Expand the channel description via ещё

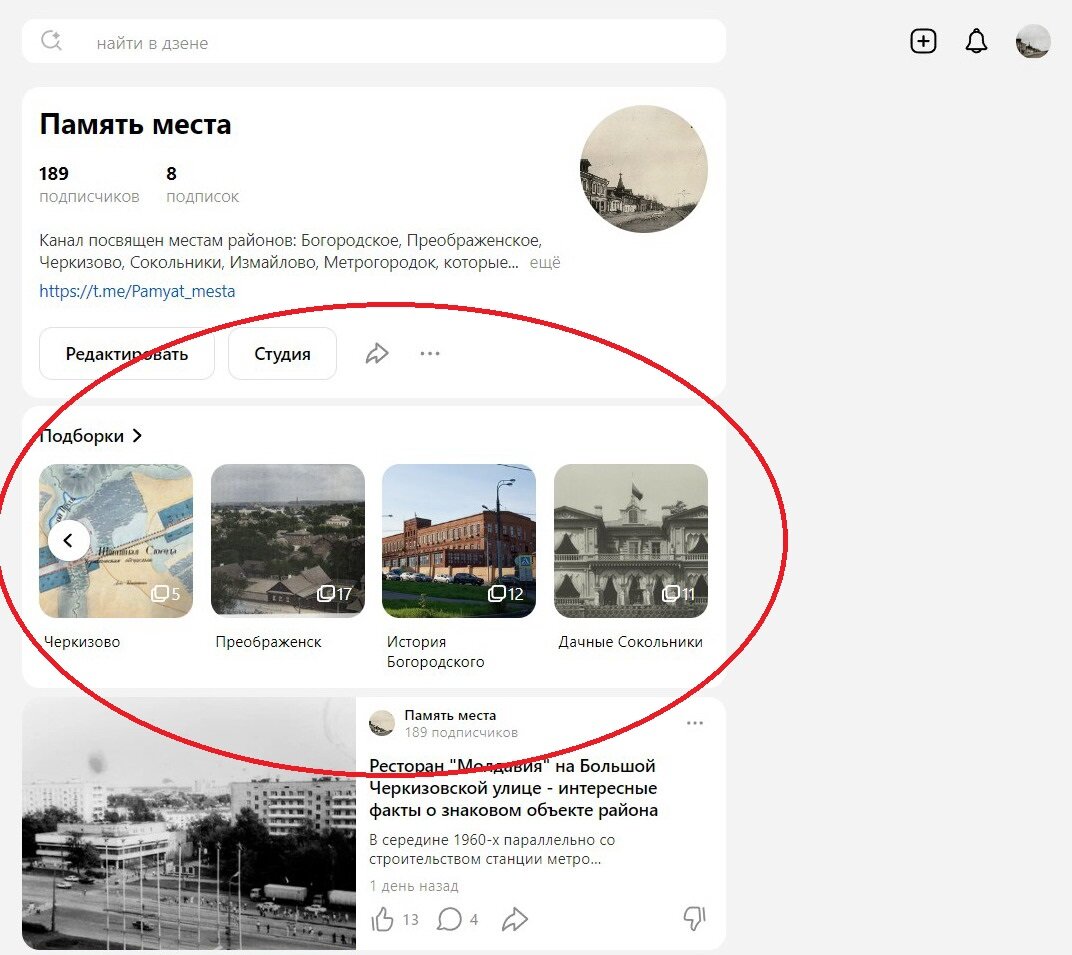(546, 262)
